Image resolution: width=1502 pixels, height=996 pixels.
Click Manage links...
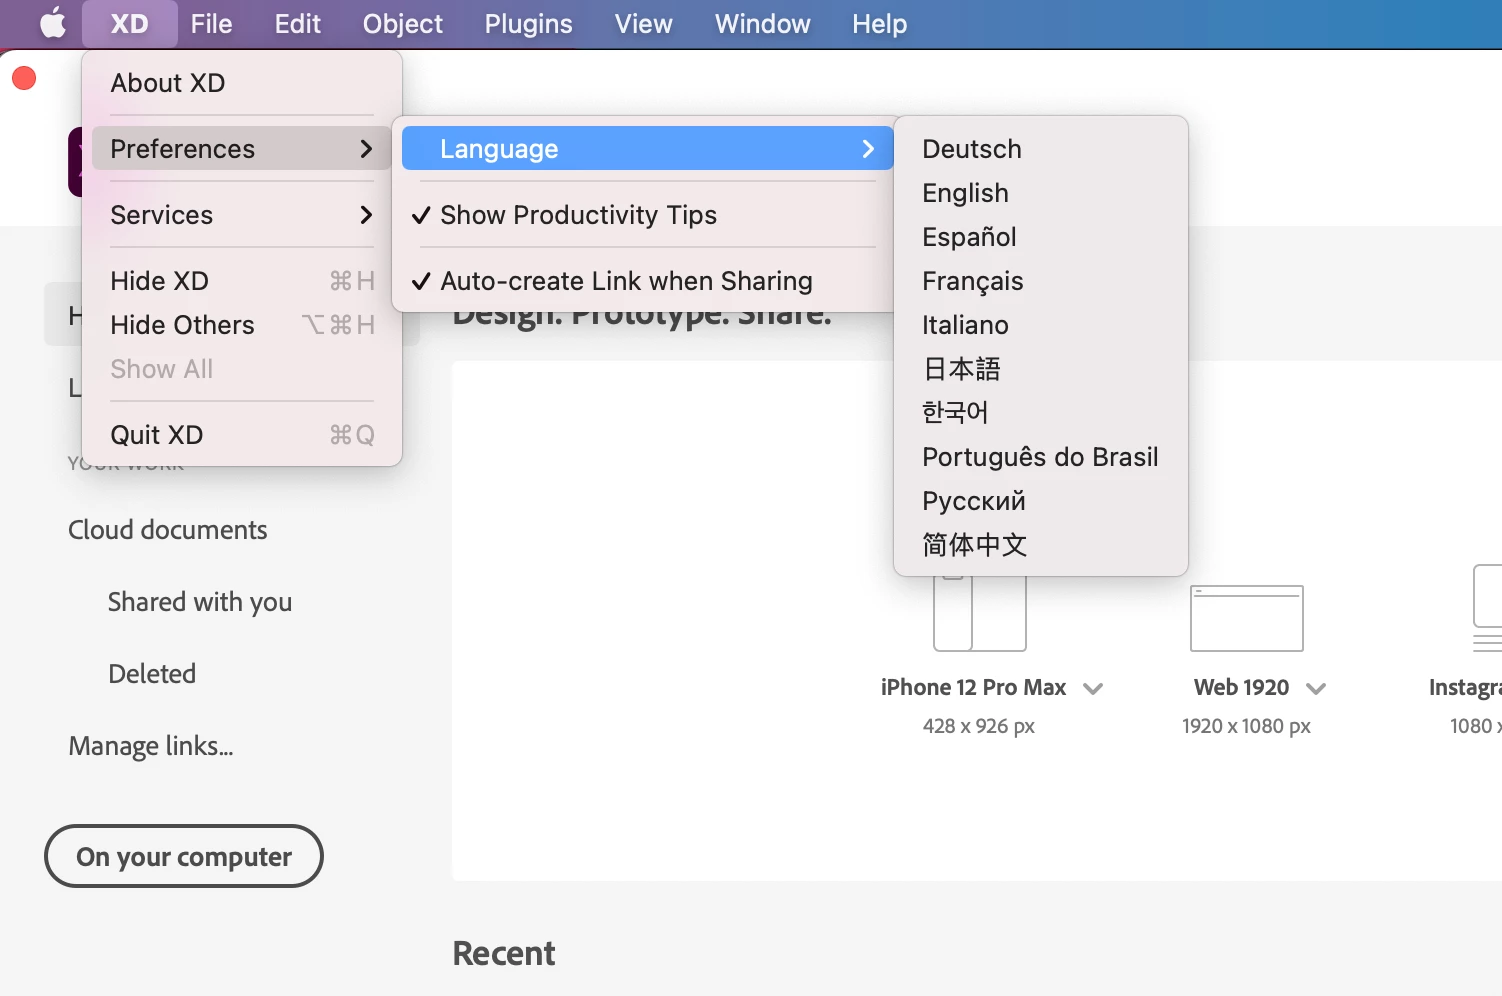[x=151, y=746]
